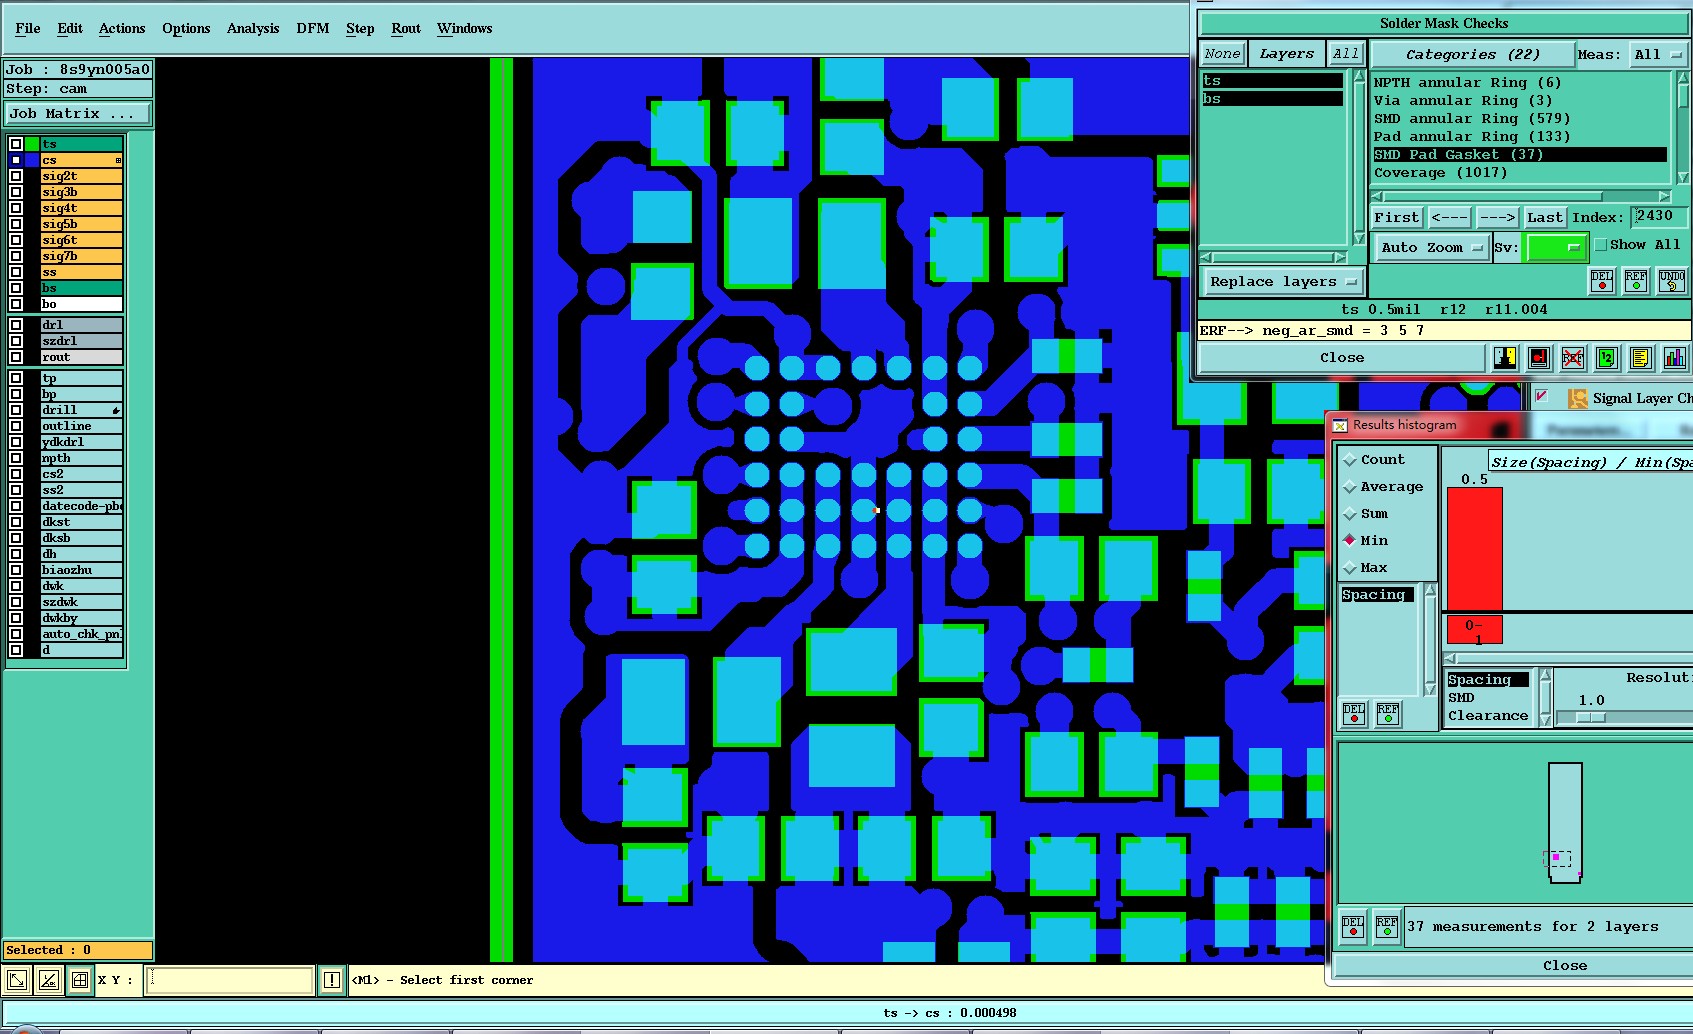Screen dimensions: 1693x1034
Task: Open the Actions menu
Action: (x=122, y=28)
